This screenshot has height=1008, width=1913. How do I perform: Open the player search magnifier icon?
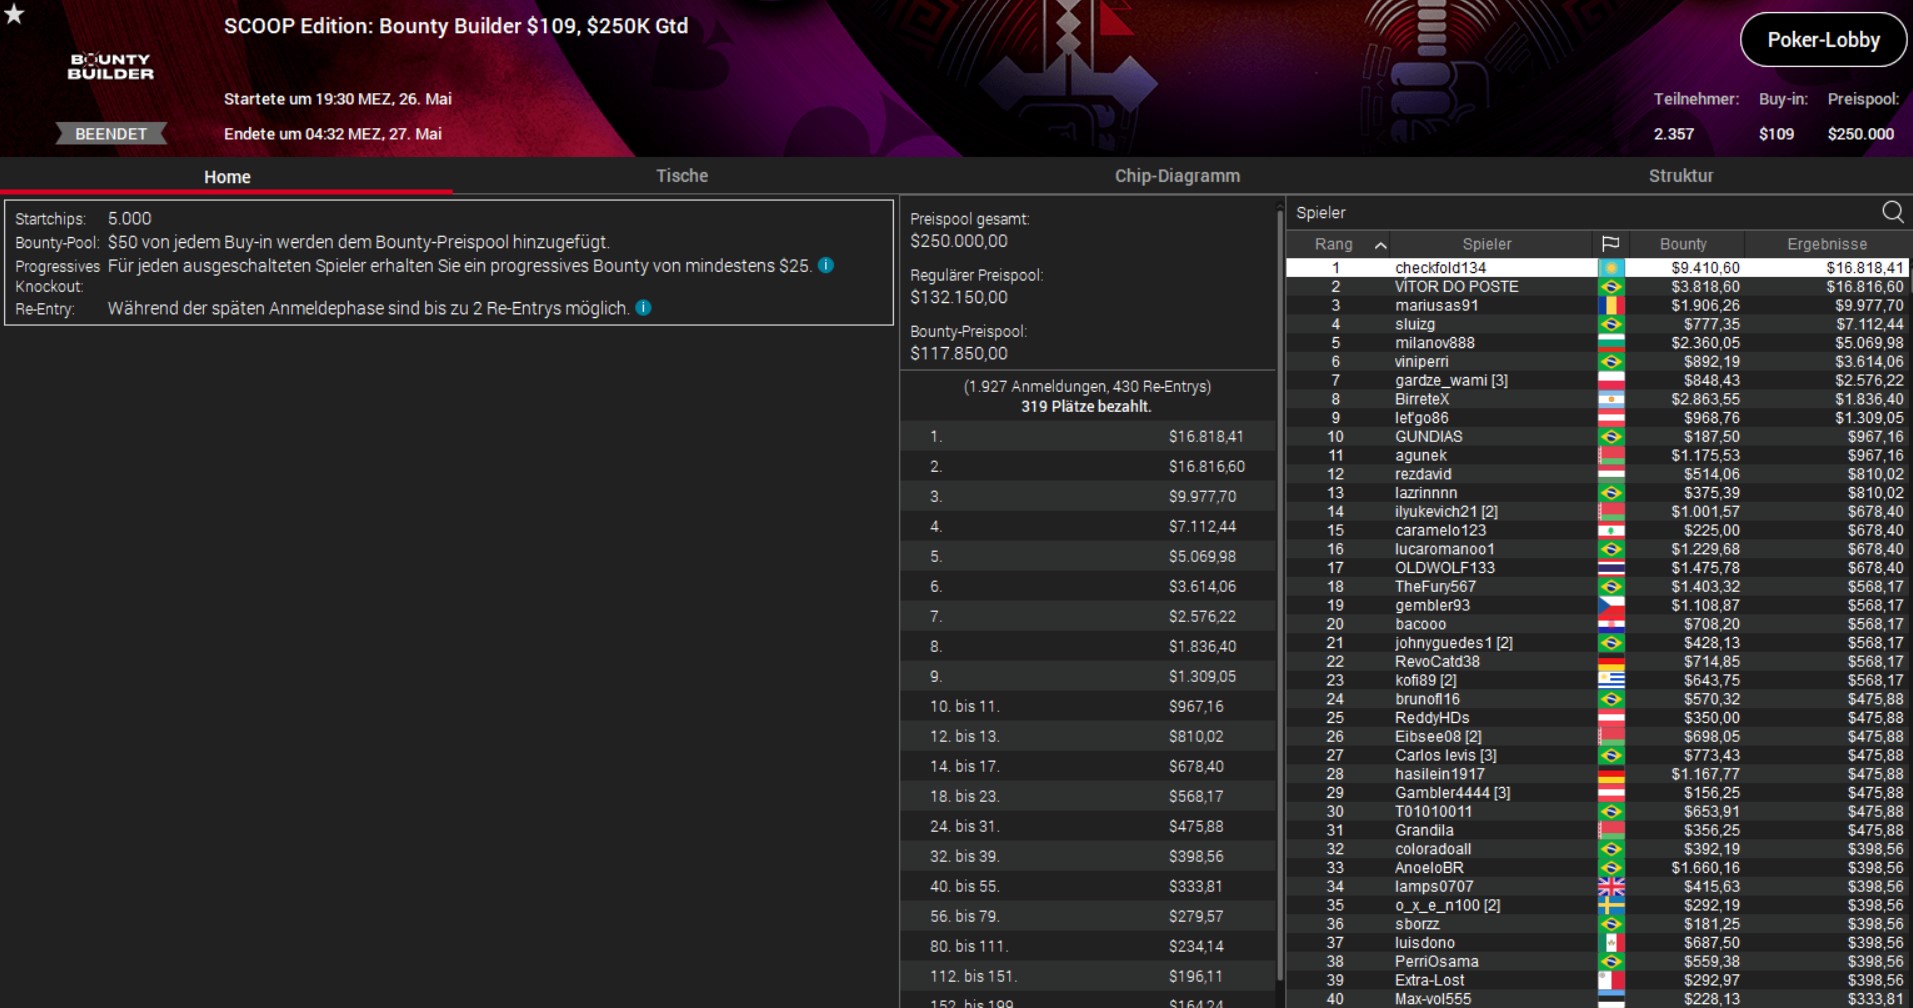1892,212
